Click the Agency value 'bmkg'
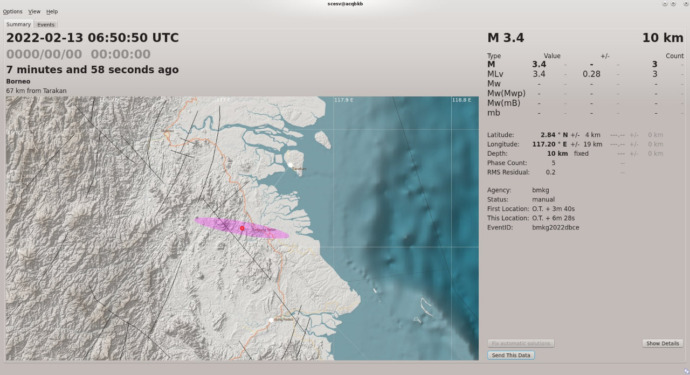Viewport: 690px width, 375px height. pyautogui.click(x=540, y=190)
